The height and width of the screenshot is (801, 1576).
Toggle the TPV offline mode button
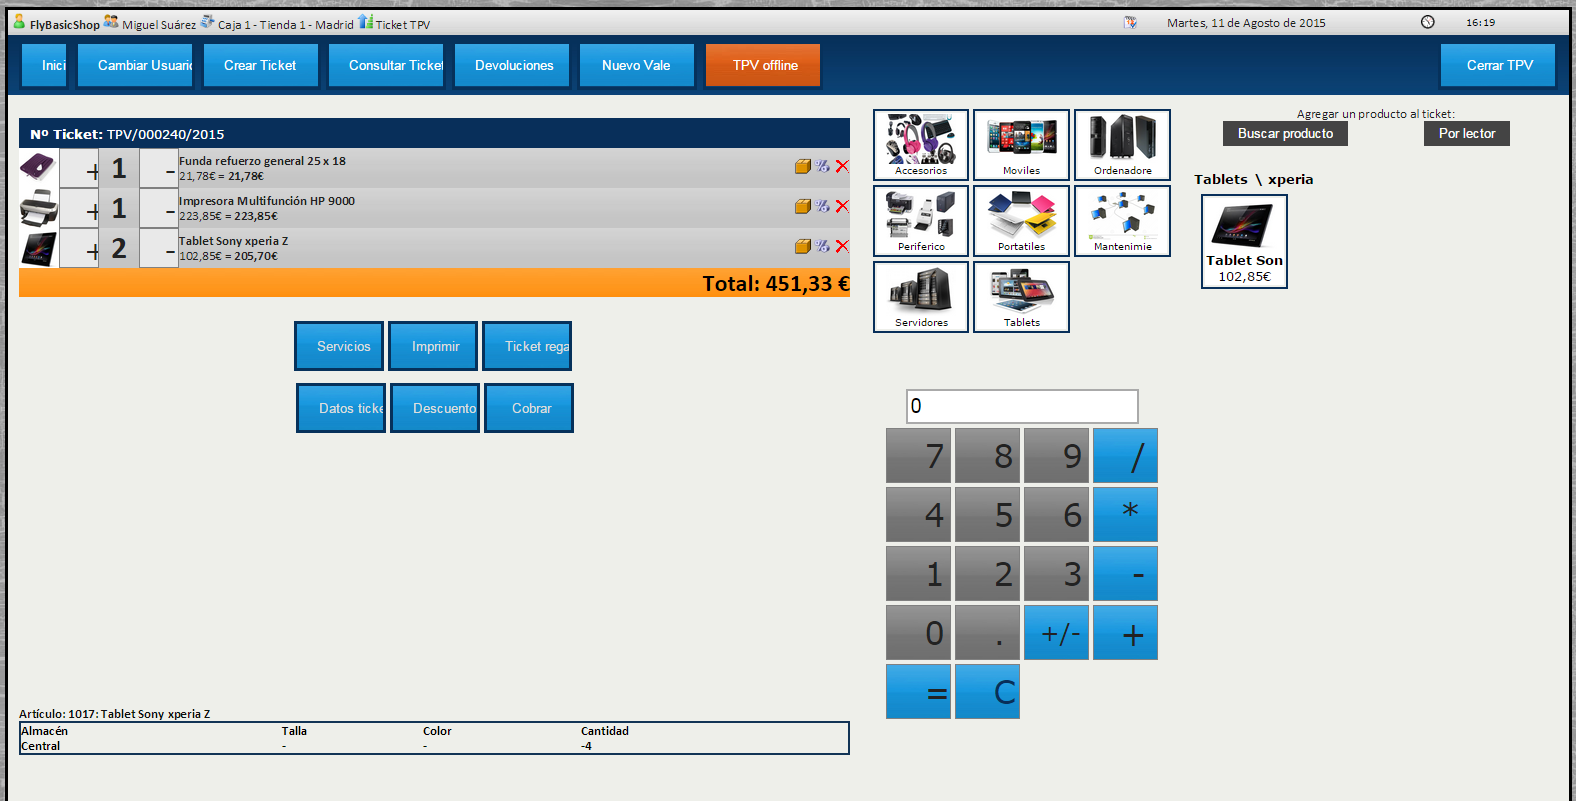click(x=764, y=65)
